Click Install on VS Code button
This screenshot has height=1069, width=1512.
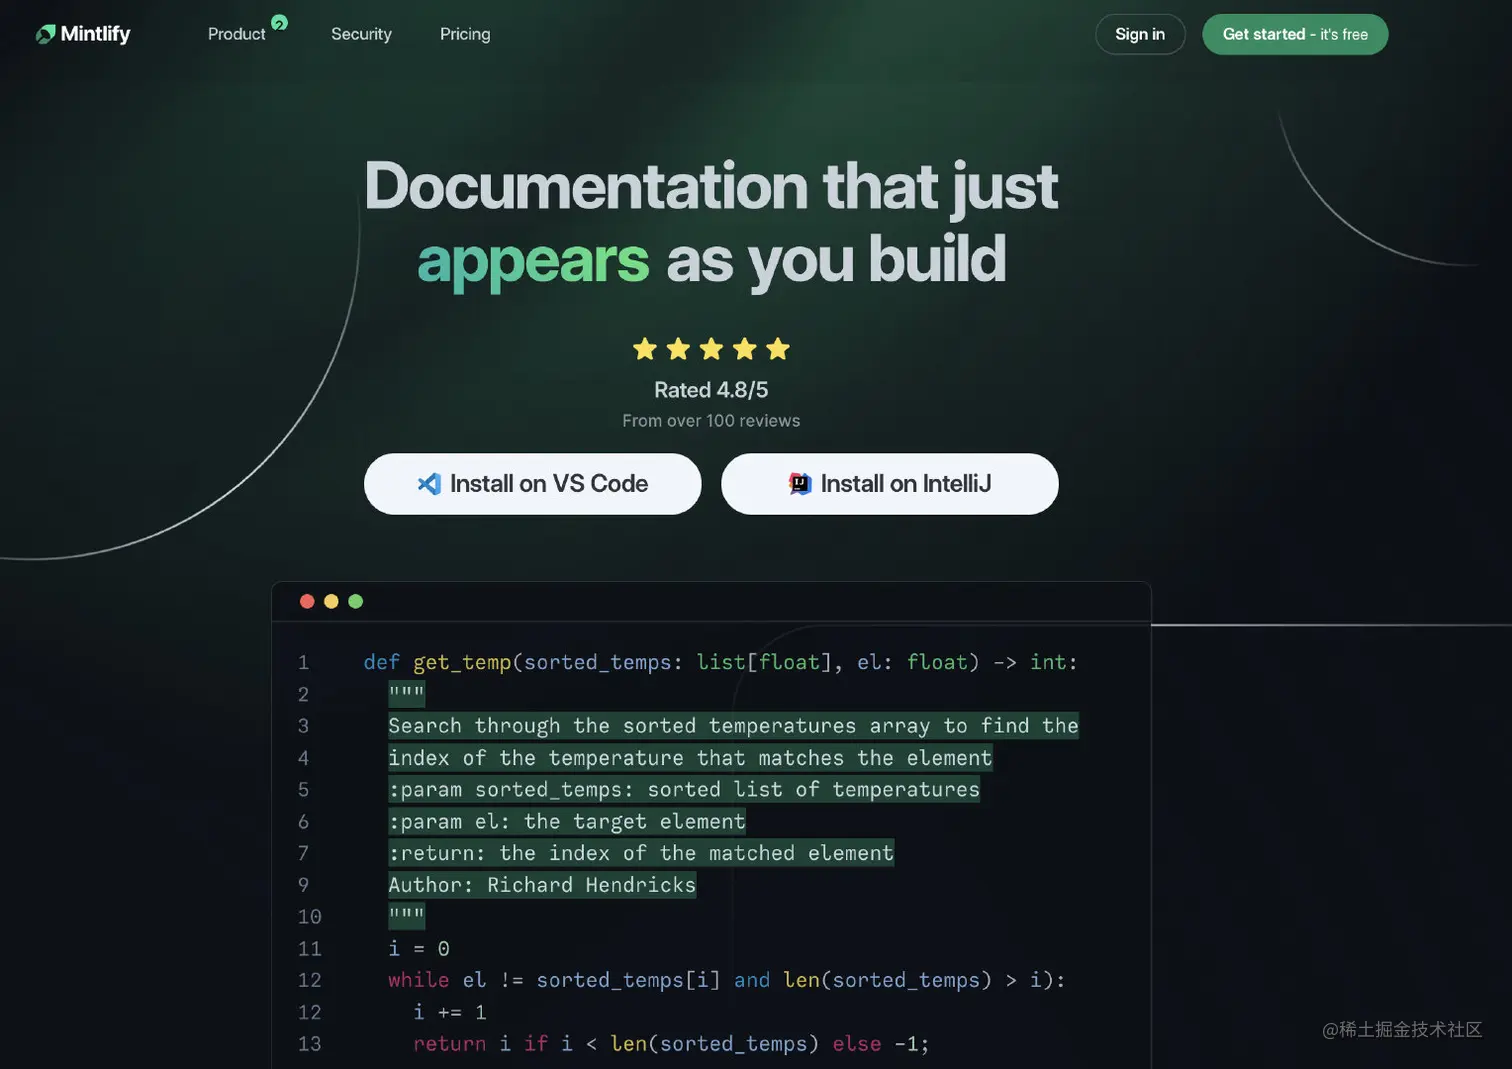click(x=532, y=484)
